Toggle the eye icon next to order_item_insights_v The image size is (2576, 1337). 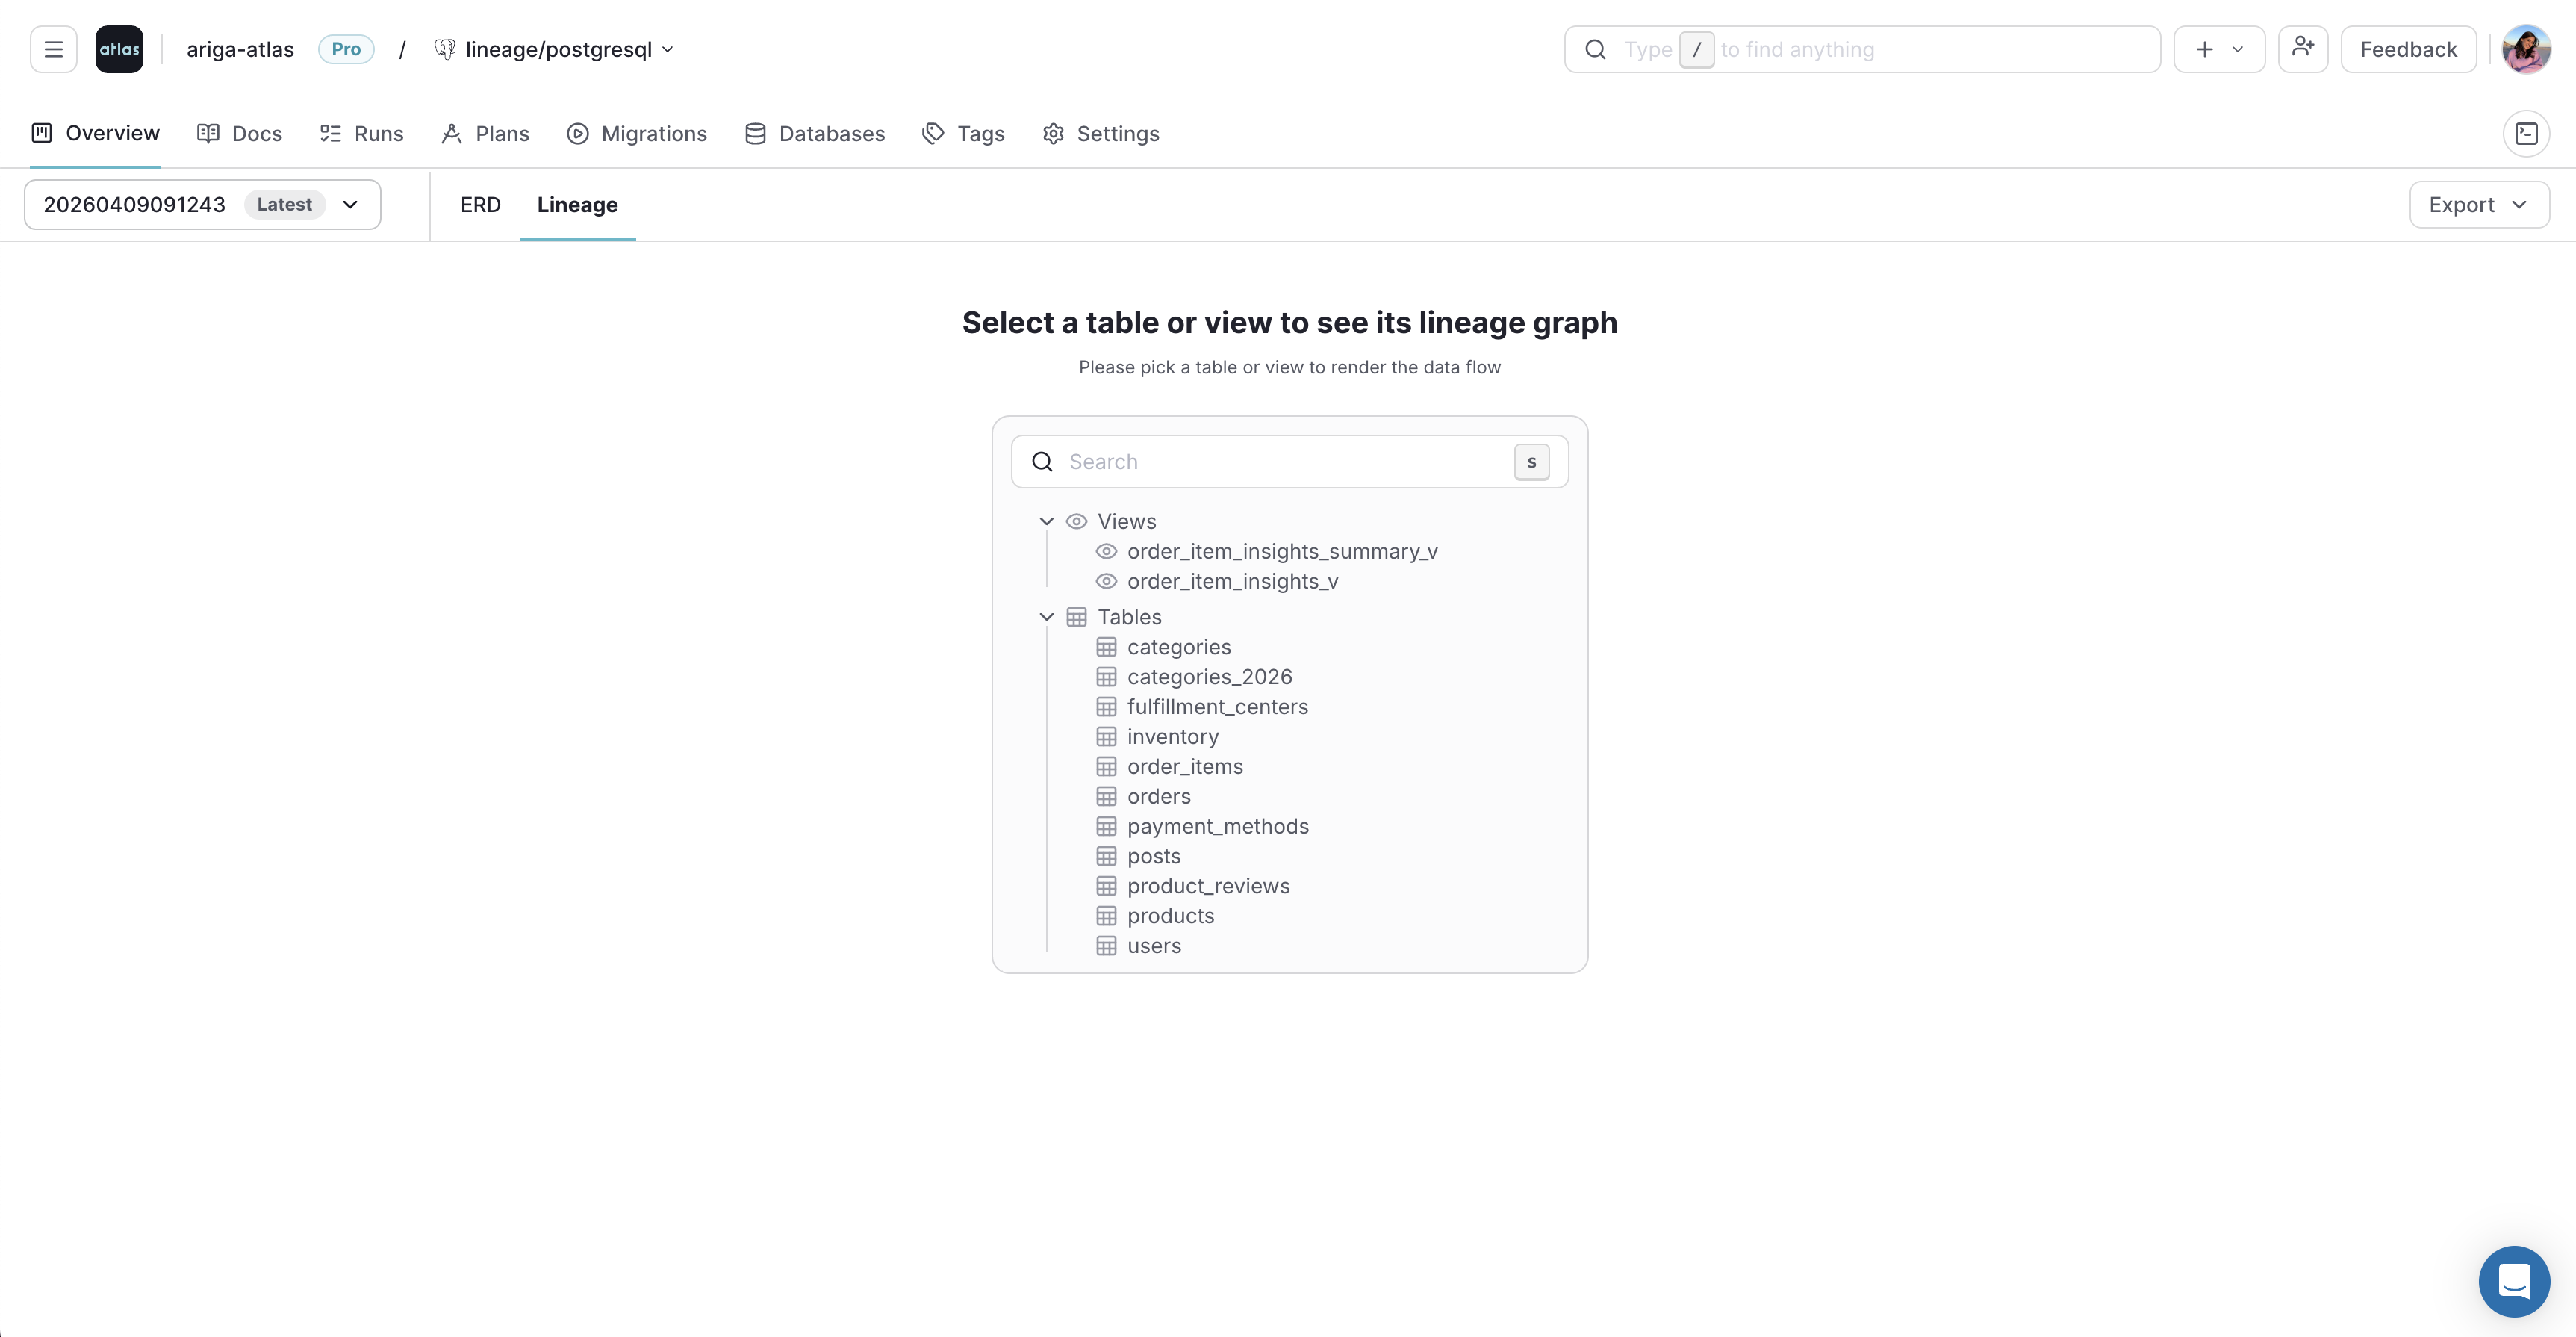(1107, 581)
